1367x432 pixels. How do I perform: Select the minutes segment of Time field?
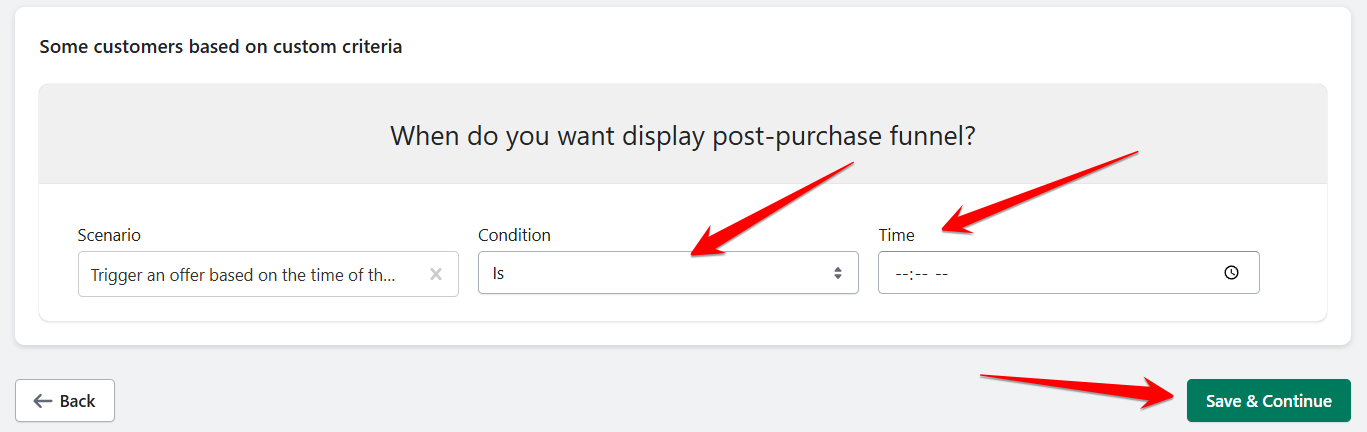coord(920,273)
